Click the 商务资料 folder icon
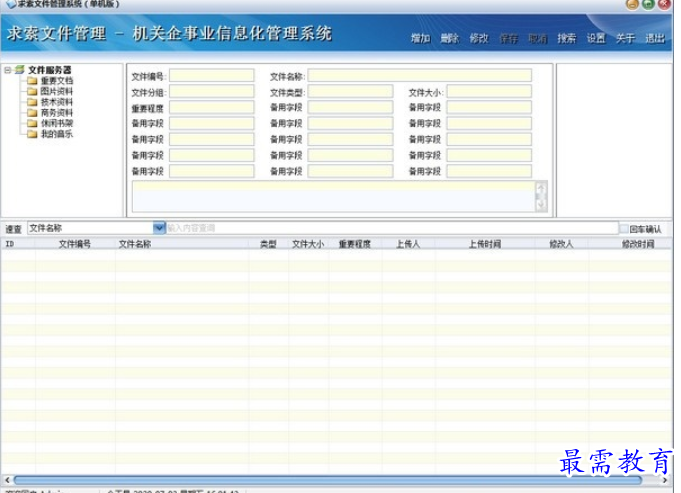Screen dimensions: 681x493 click(32, 113)
